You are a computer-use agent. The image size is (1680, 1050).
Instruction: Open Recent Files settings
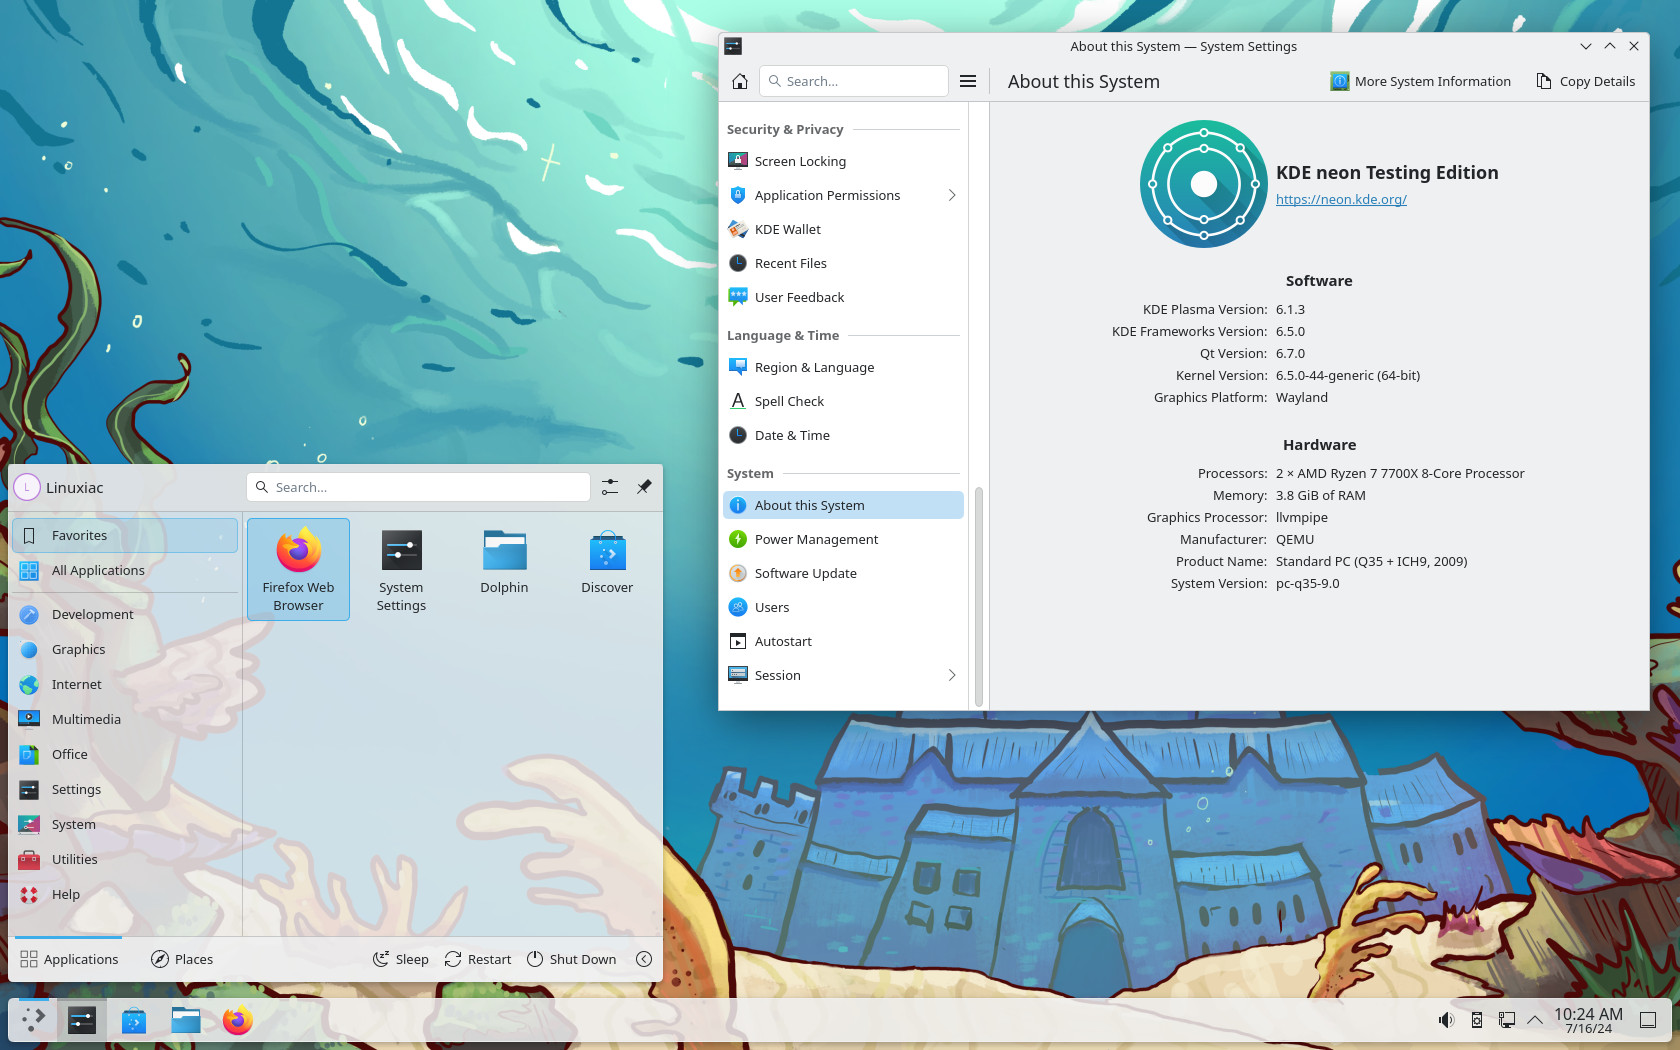click(x=843, y=263)
